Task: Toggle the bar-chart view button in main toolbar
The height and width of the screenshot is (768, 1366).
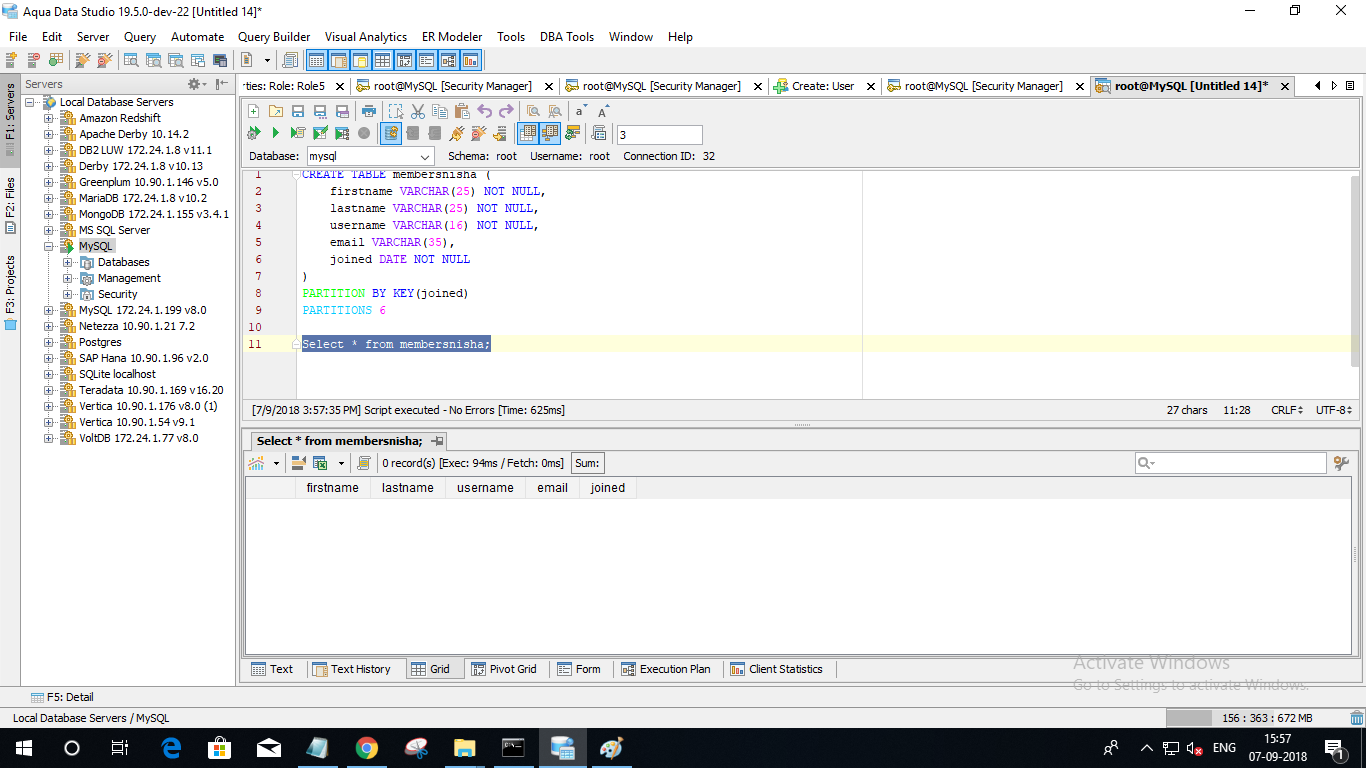Action: tap(470, 60)
